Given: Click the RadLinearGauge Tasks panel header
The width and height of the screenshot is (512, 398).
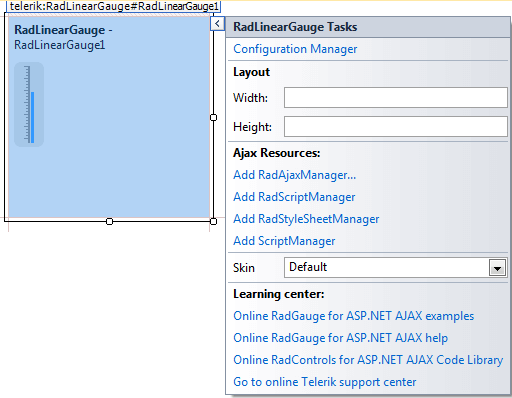Looking at the screenshot, I should click(x=368, y=27).
